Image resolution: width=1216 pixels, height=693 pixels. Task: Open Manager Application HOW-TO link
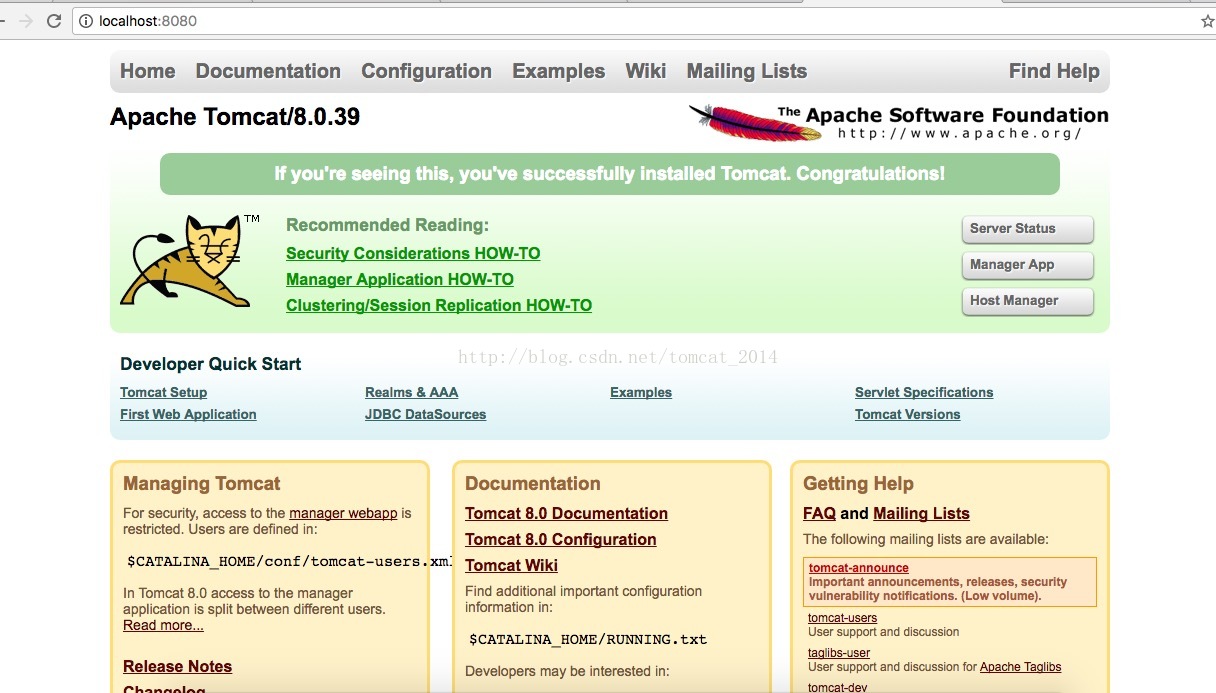[x=400, y=280]
